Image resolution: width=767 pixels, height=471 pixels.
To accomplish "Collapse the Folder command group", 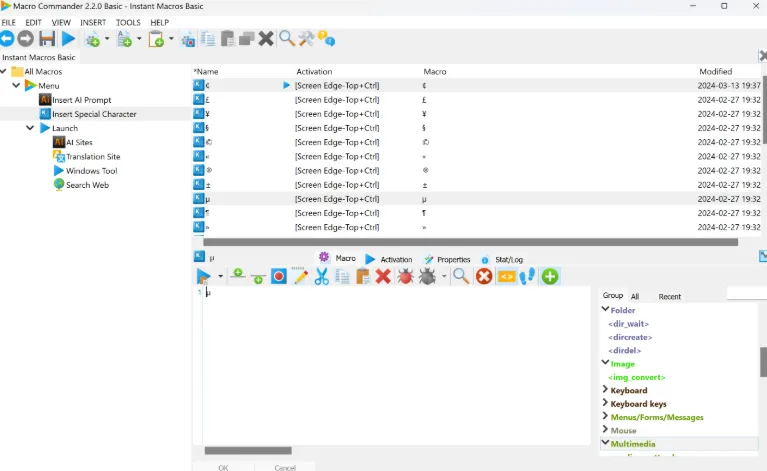I will click(605, 309).
